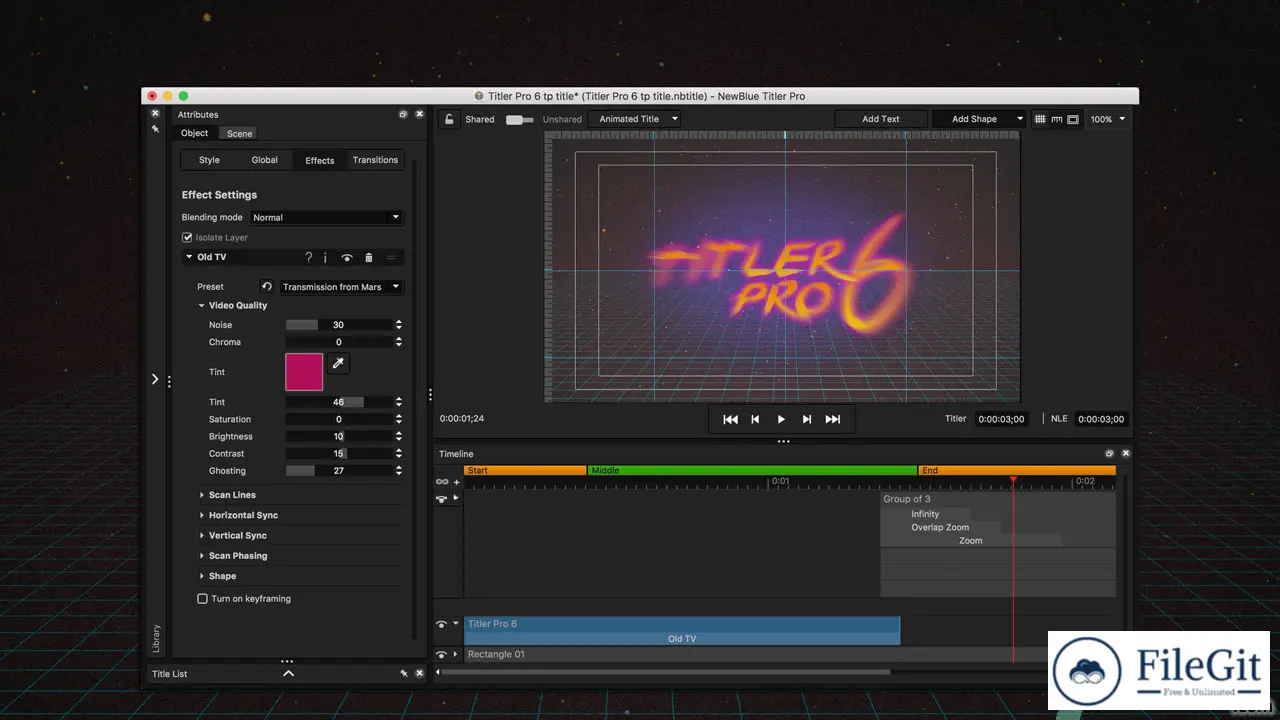This screenshot has width=1280, height=720.
Task: Click the Chroma value field
Action: click(x=339, y=342)
